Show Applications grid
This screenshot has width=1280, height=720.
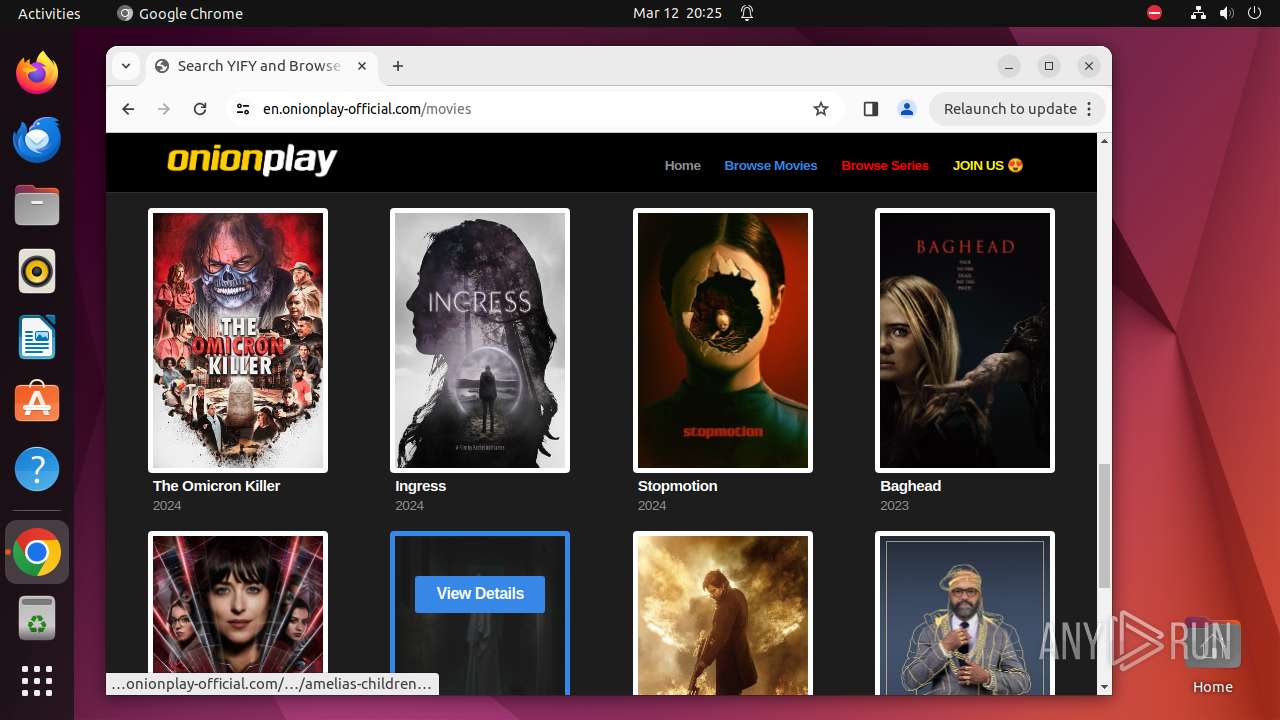[37, 681]
